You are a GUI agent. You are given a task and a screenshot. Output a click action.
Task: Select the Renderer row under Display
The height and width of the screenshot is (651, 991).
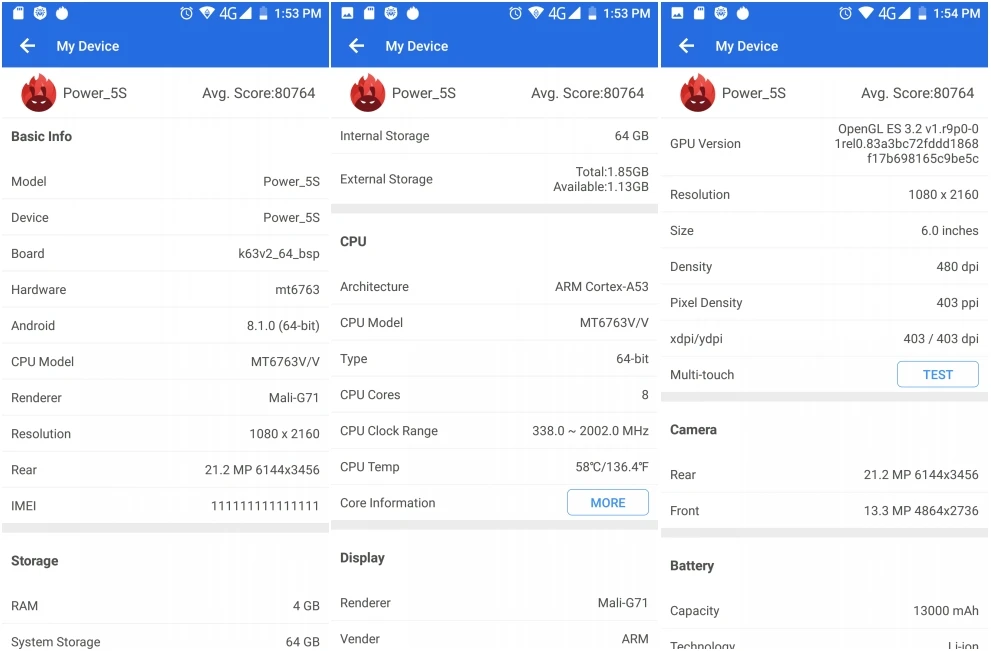click(x=494, y=603)
